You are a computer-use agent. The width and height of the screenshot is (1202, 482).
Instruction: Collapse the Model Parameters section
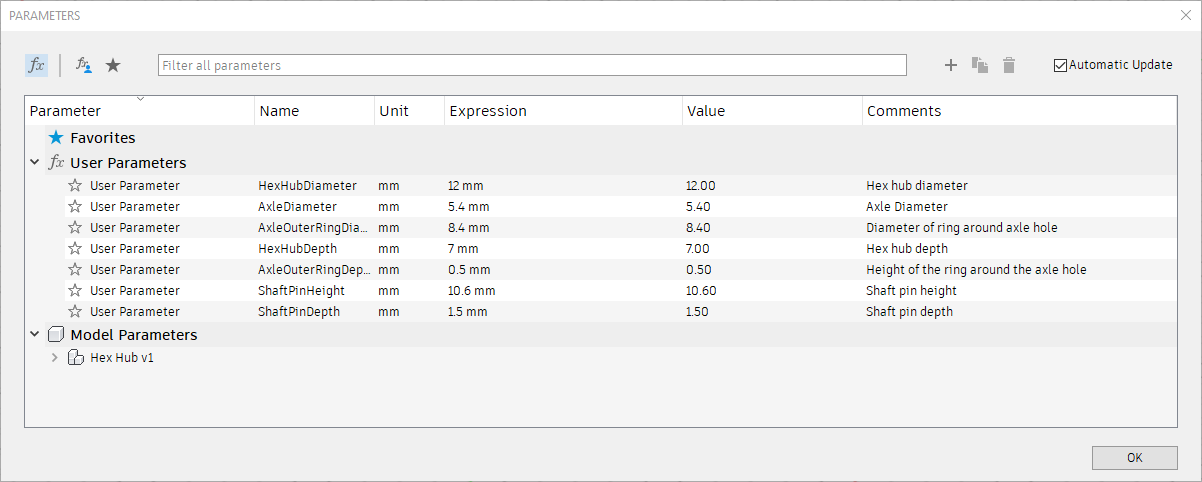35,335
